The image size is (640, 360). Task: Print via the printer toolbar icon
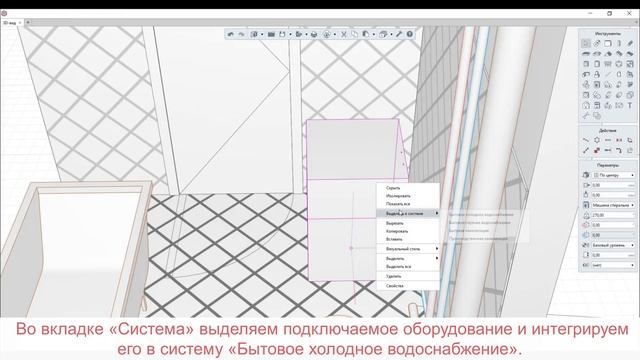tap(314, 34)
